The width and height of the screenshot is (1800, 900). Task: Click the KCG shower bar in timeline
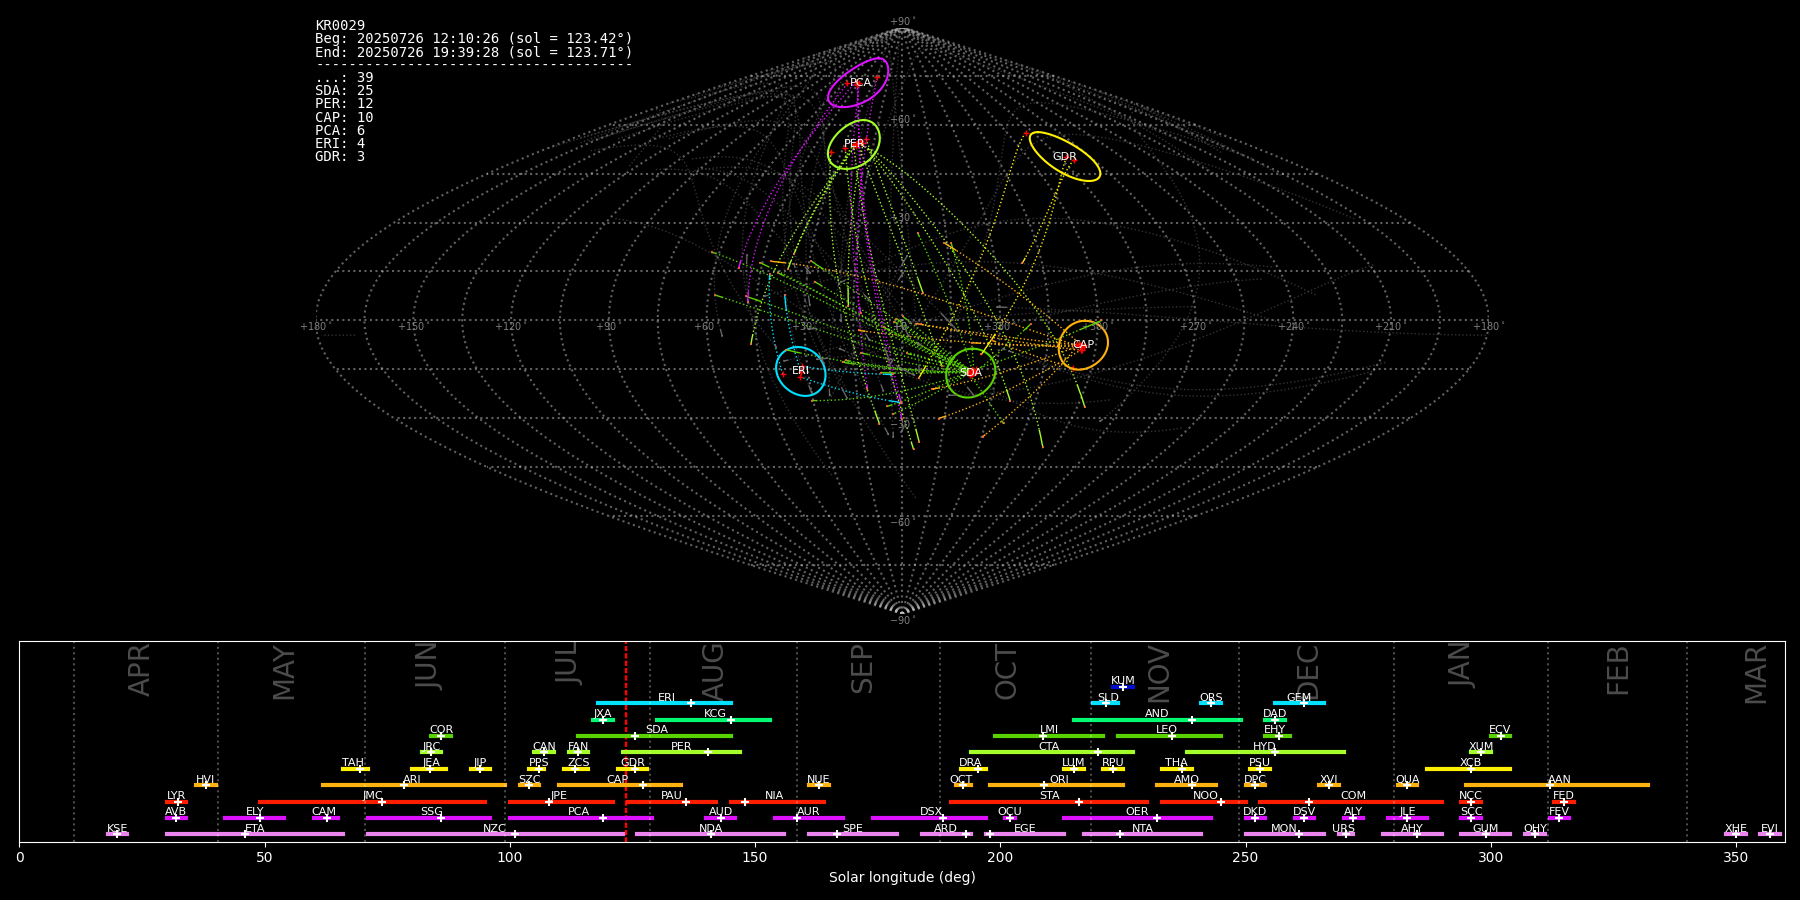coord(713,719)
